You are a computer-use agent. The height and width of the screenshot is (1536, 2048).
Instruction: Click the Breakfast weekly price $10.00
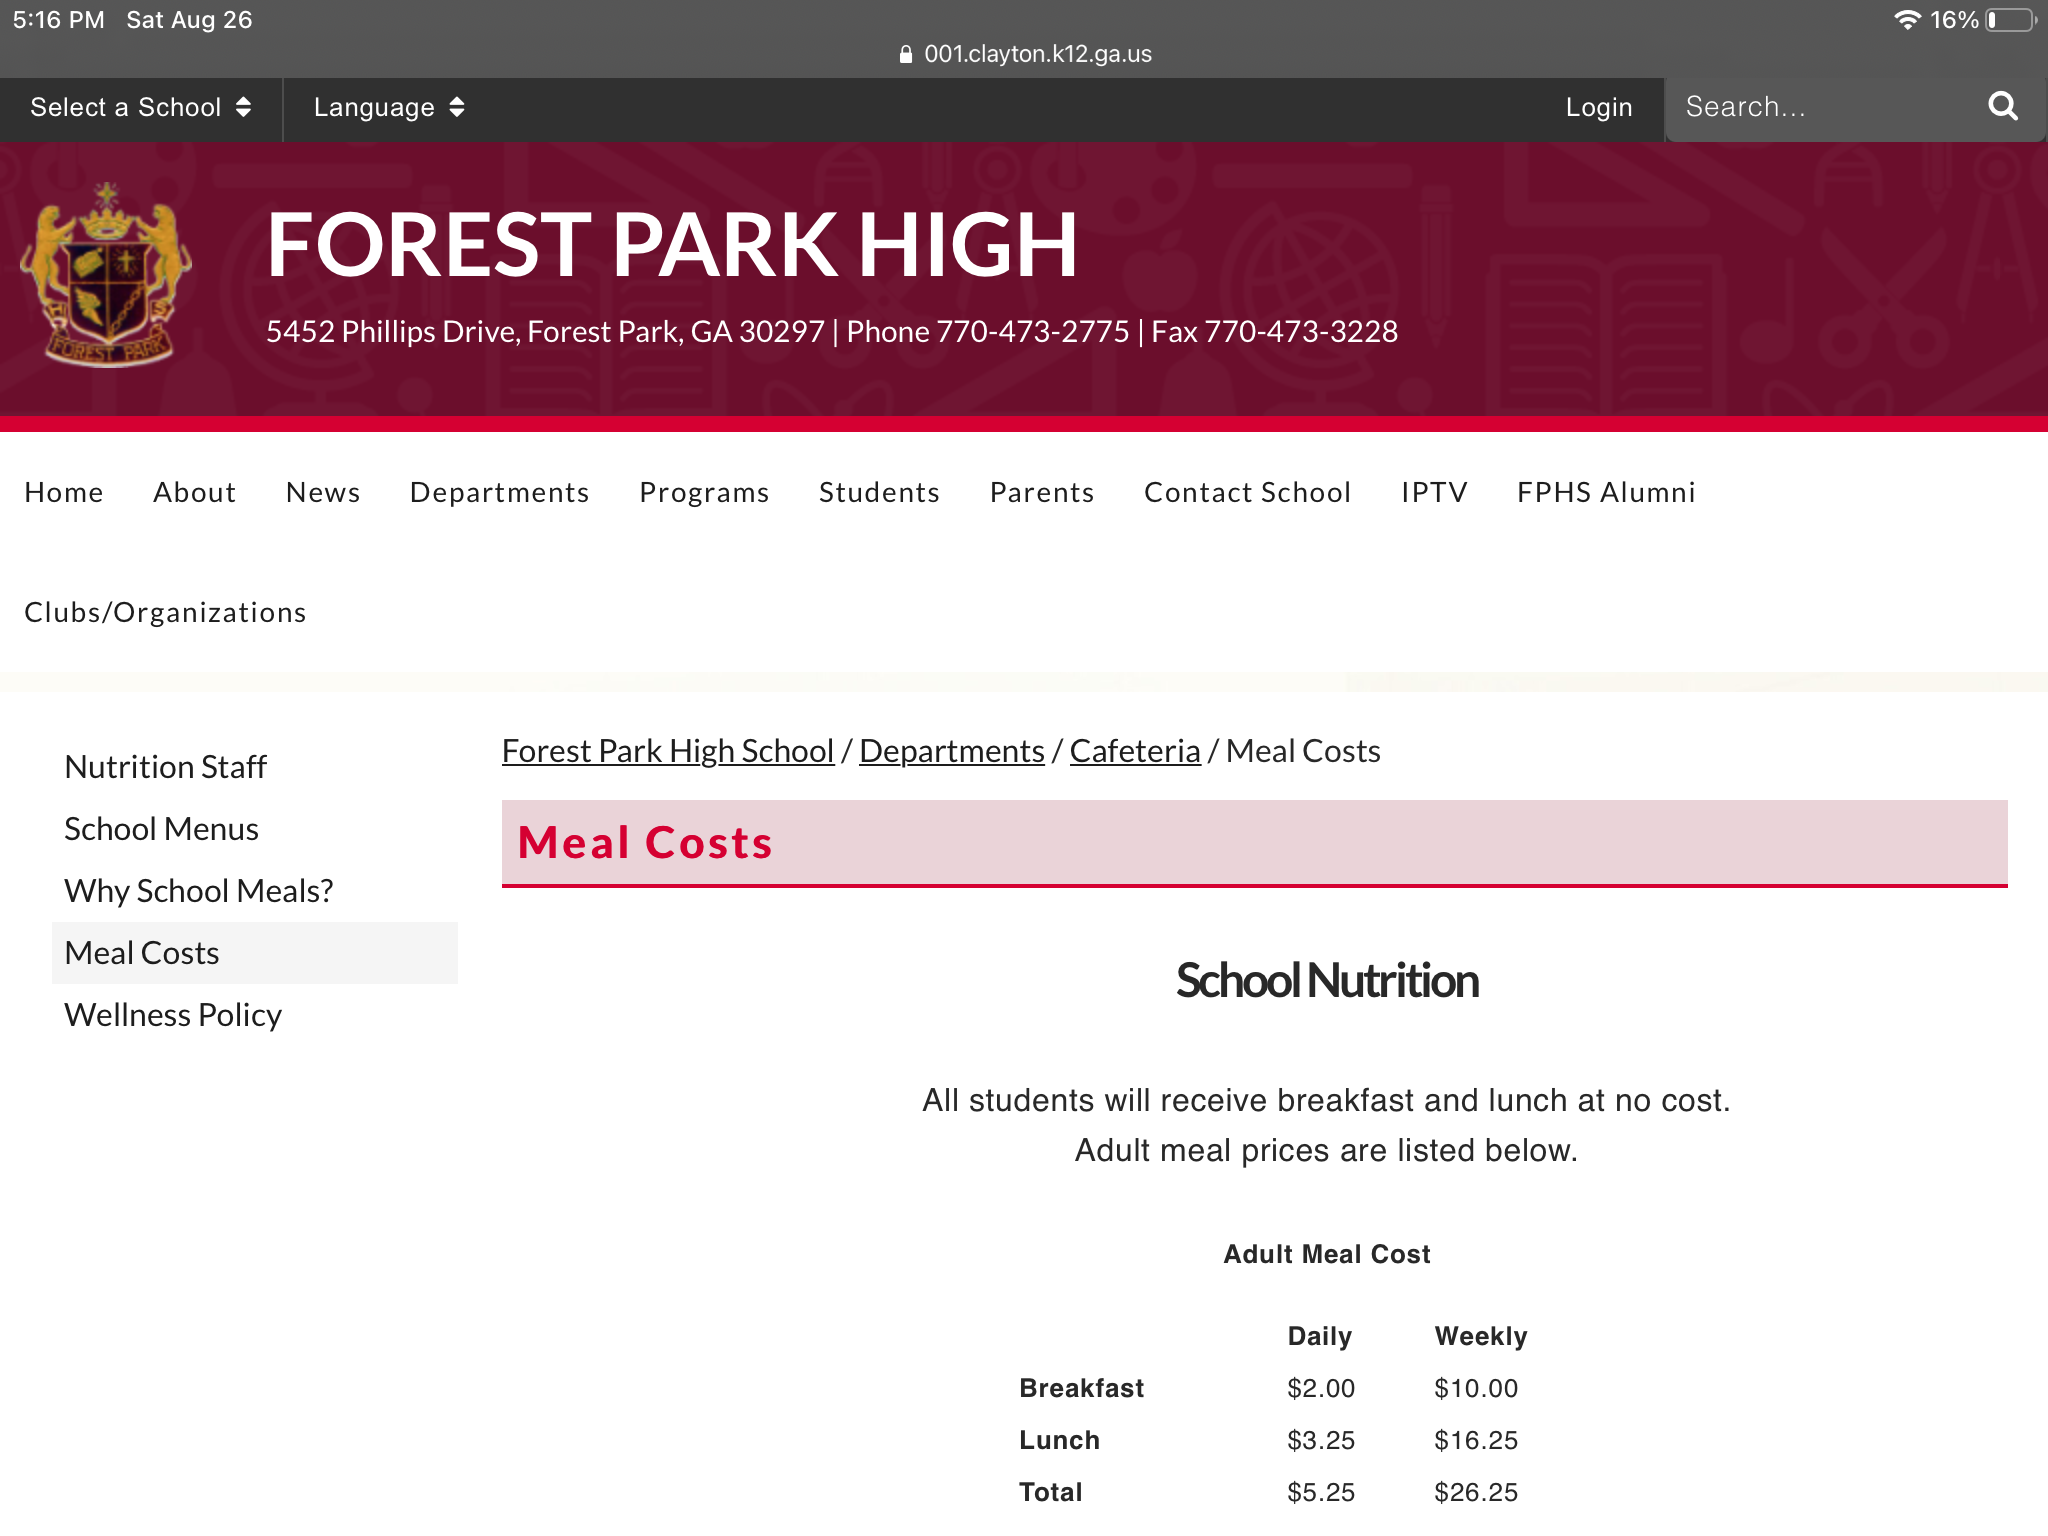click(x=1476, y=1388)
